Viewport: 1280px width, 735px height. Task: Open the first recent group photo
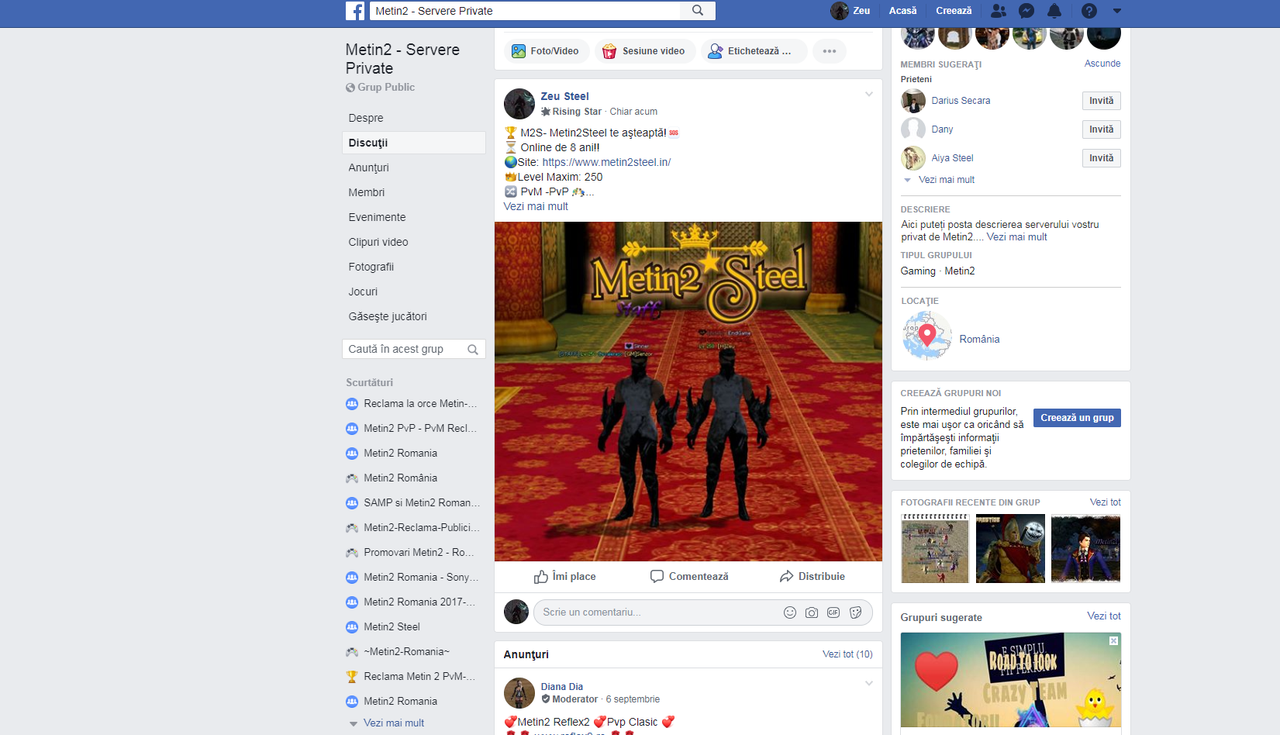[935, 549]
